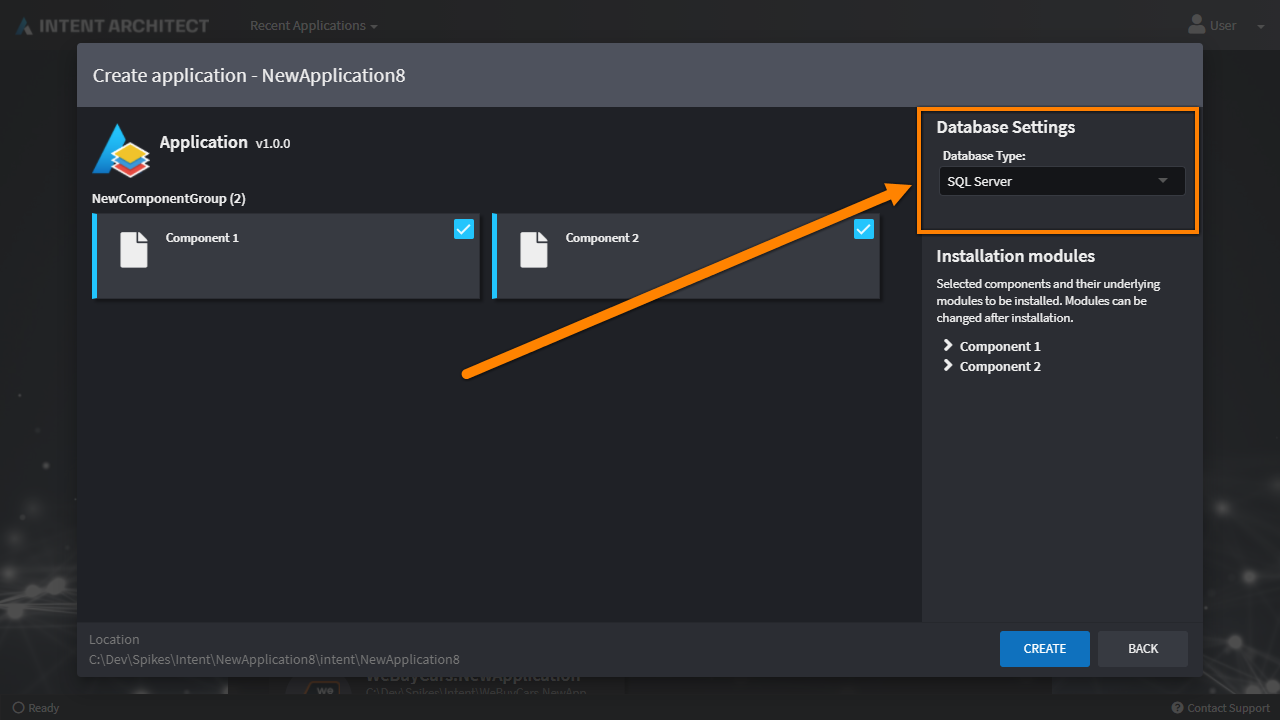Click the Component 2 file icon

click(534, 250)
